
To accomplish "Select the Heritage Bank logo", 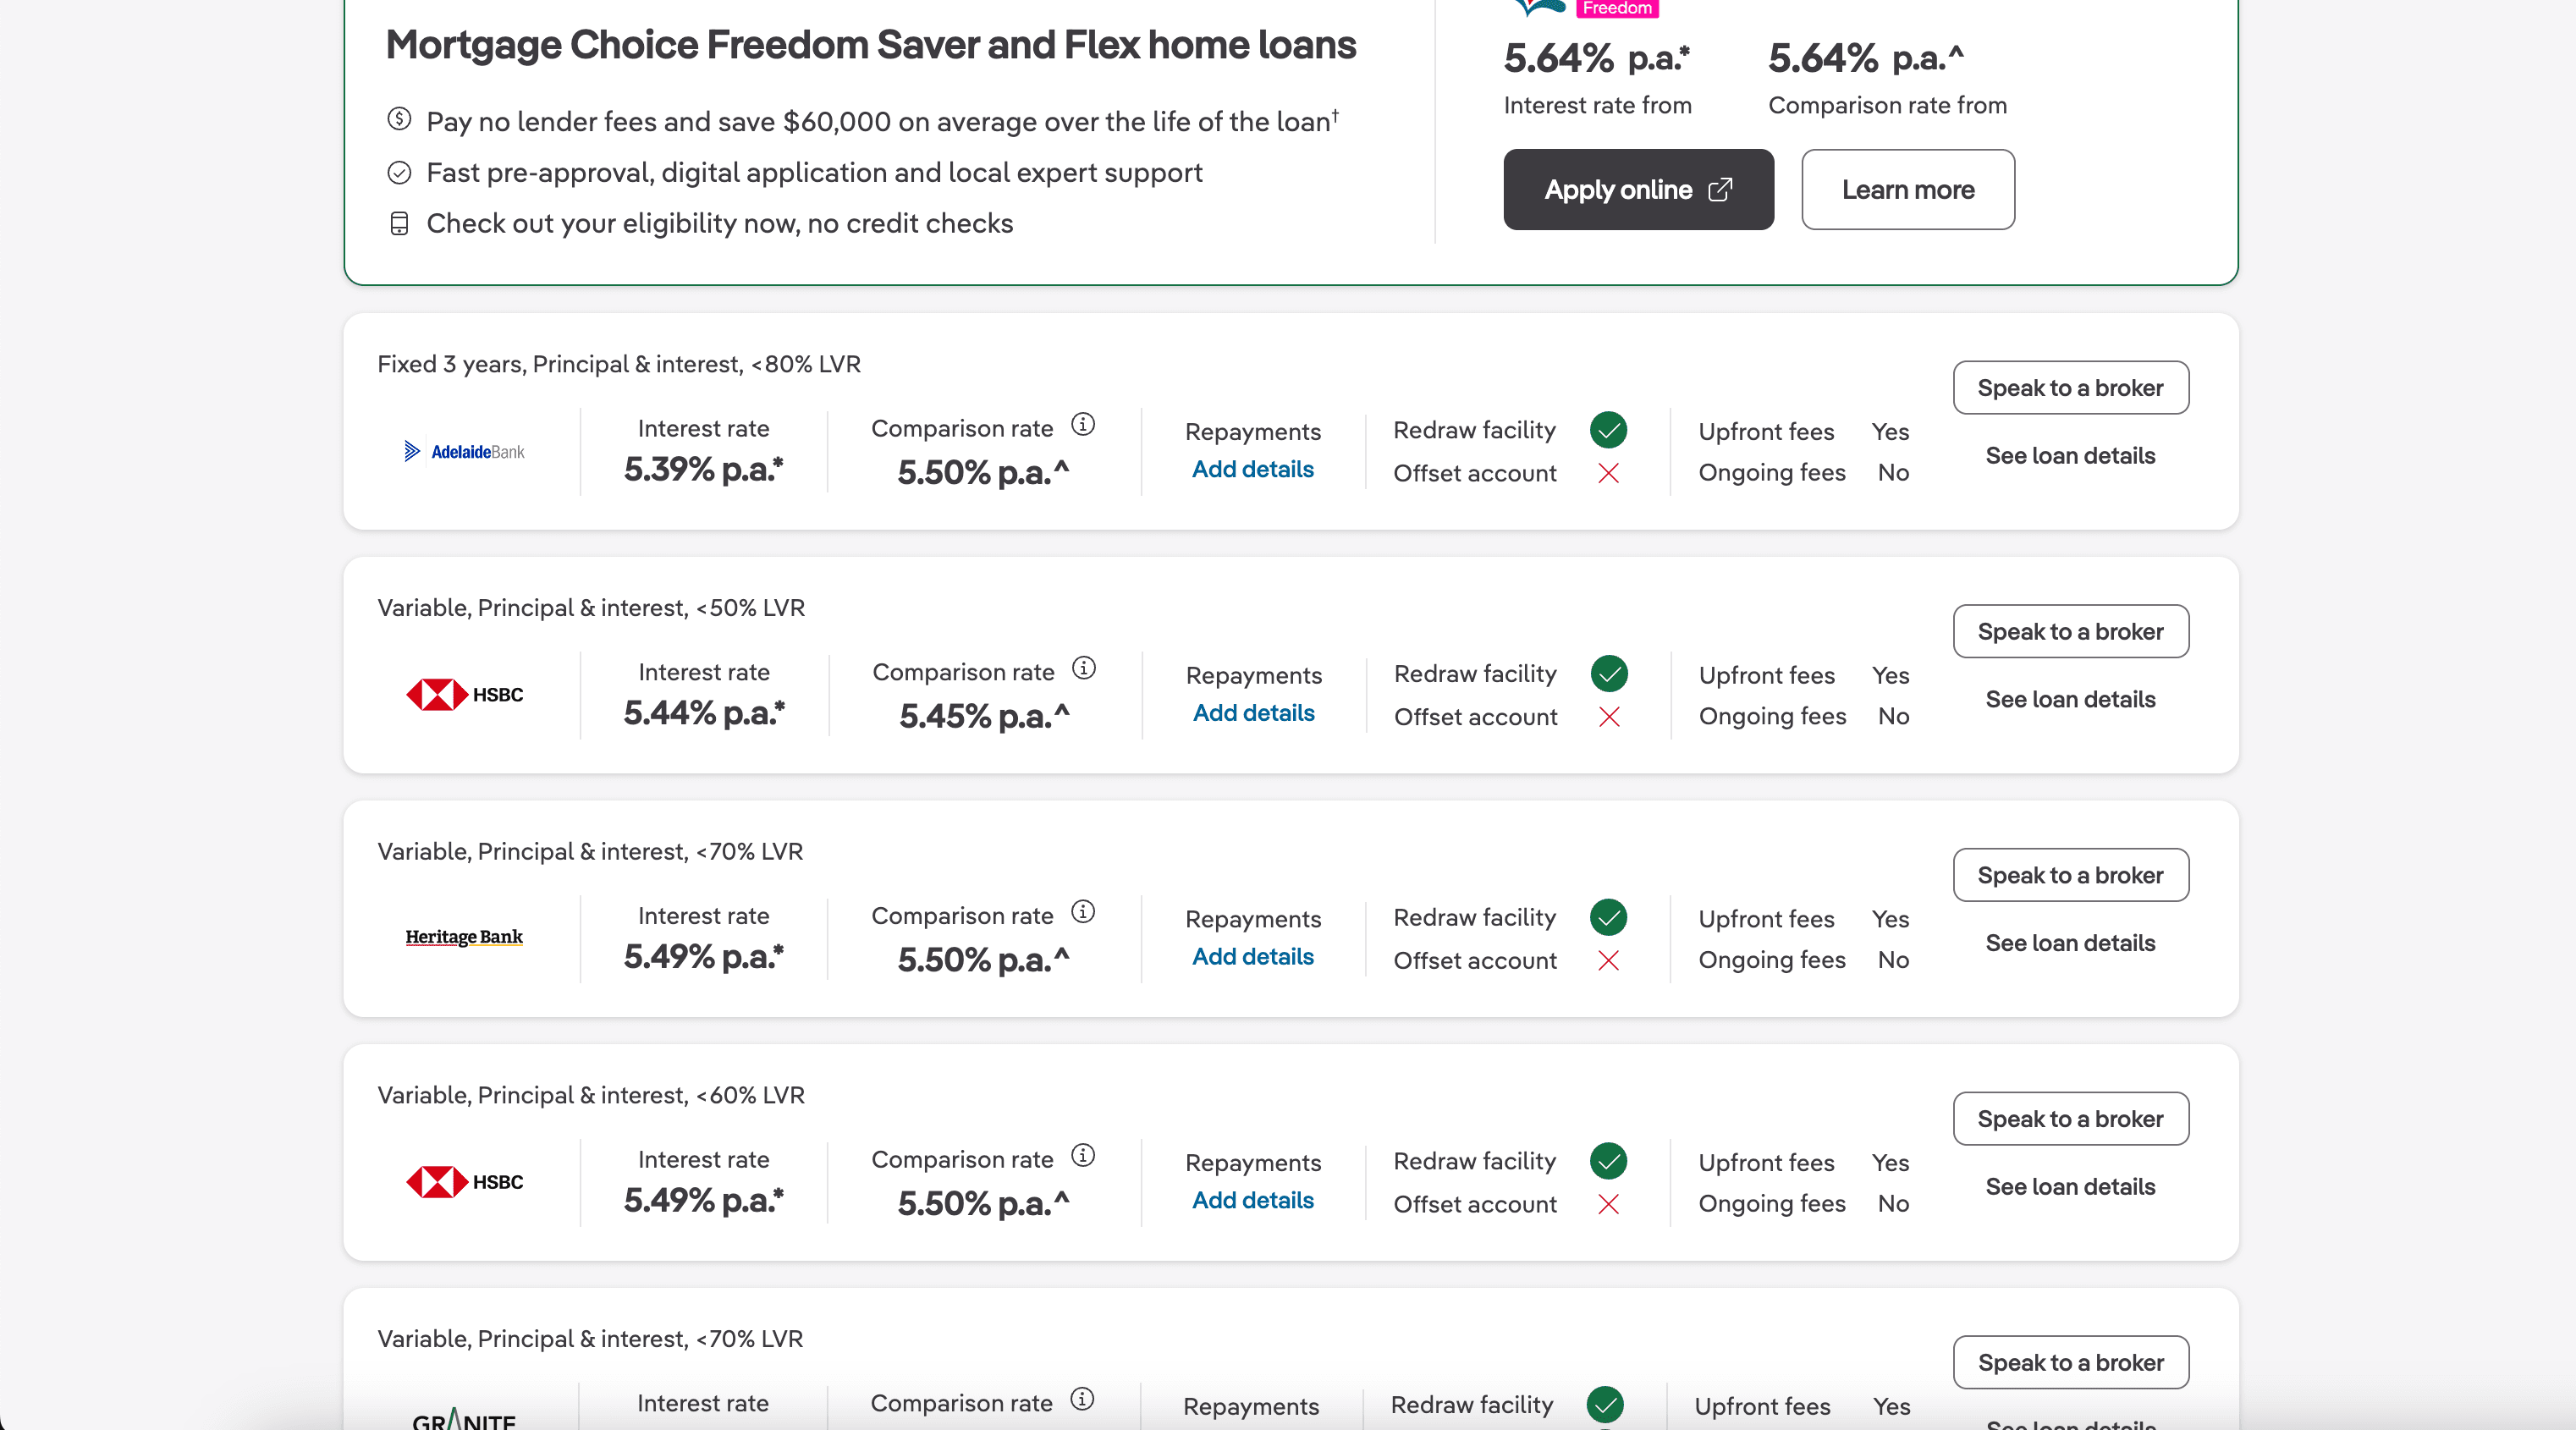I will point(463,938).
